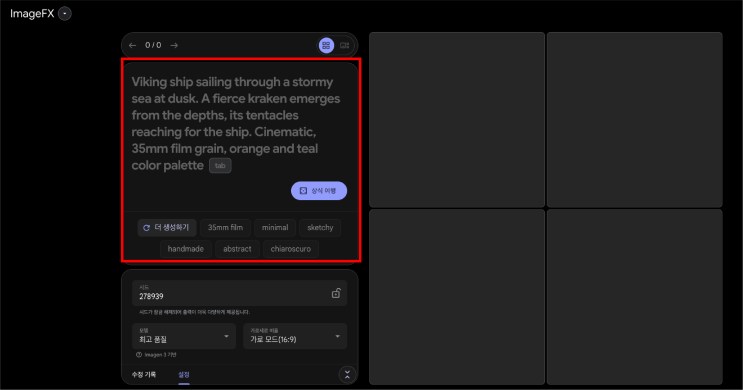Go to previous generation with left arrow
The width and height of the screenshot is (743, 390).
point(133,45)
